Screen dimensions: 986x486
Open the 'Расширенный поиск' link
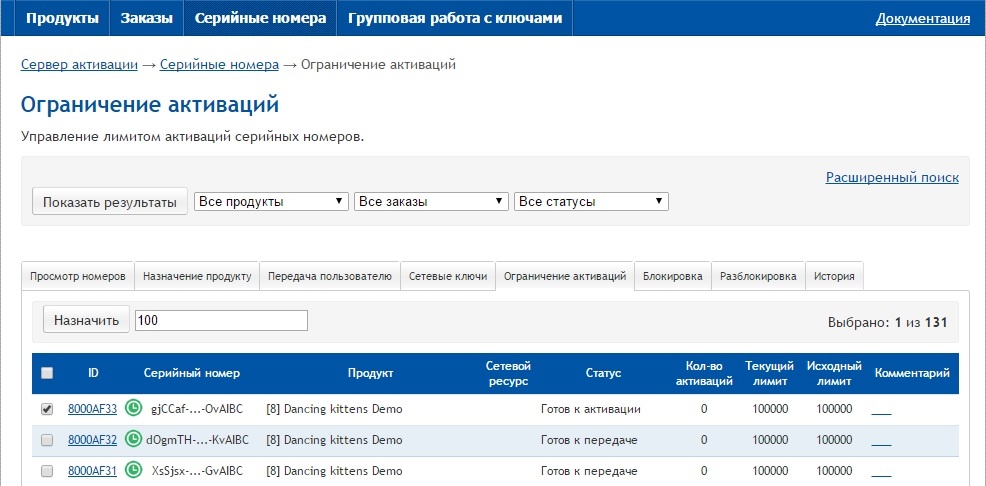[x=892, y=177]
